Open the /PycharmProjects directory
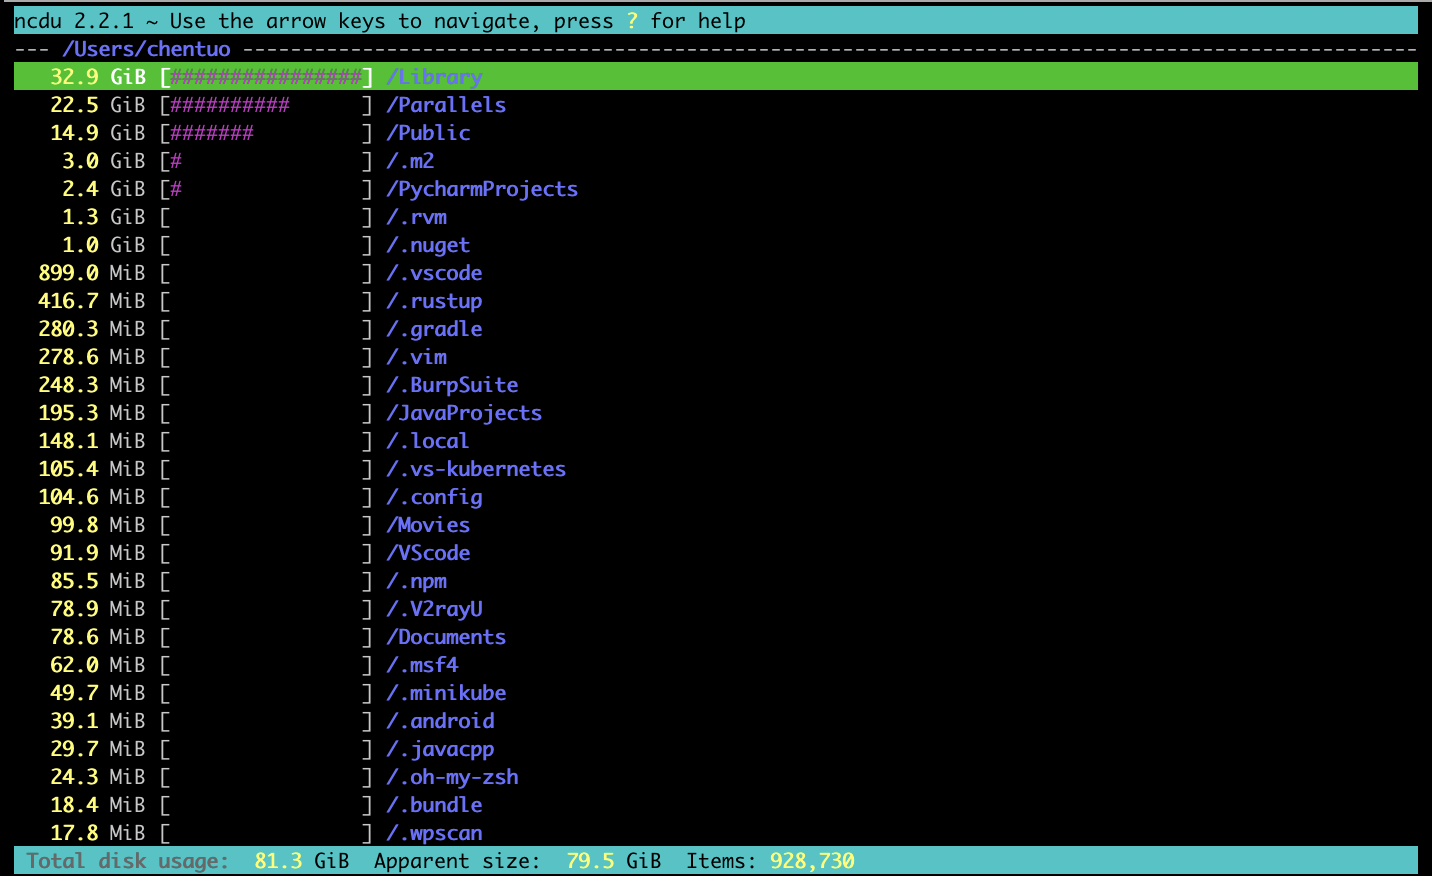 (x=482, y=189)
